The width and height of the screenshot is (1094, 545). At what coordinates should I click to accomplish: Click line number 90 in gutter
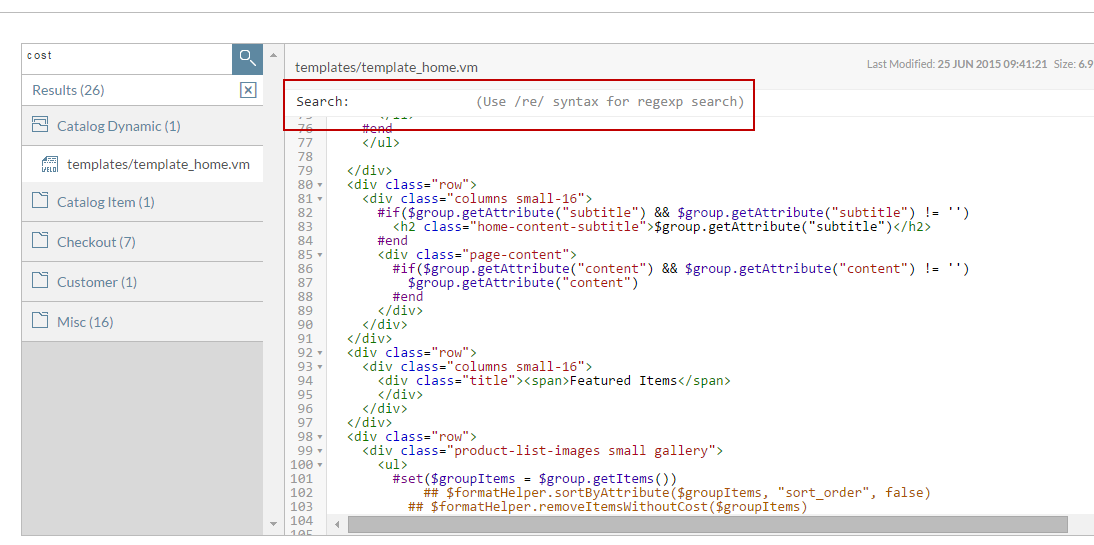[x=304, y=324]
